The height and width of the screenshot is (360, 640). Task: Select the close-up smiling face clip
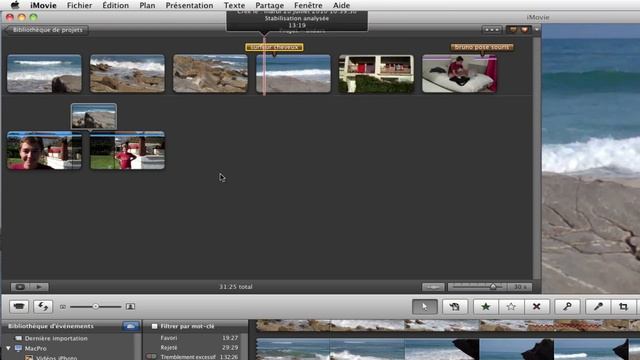44,150
